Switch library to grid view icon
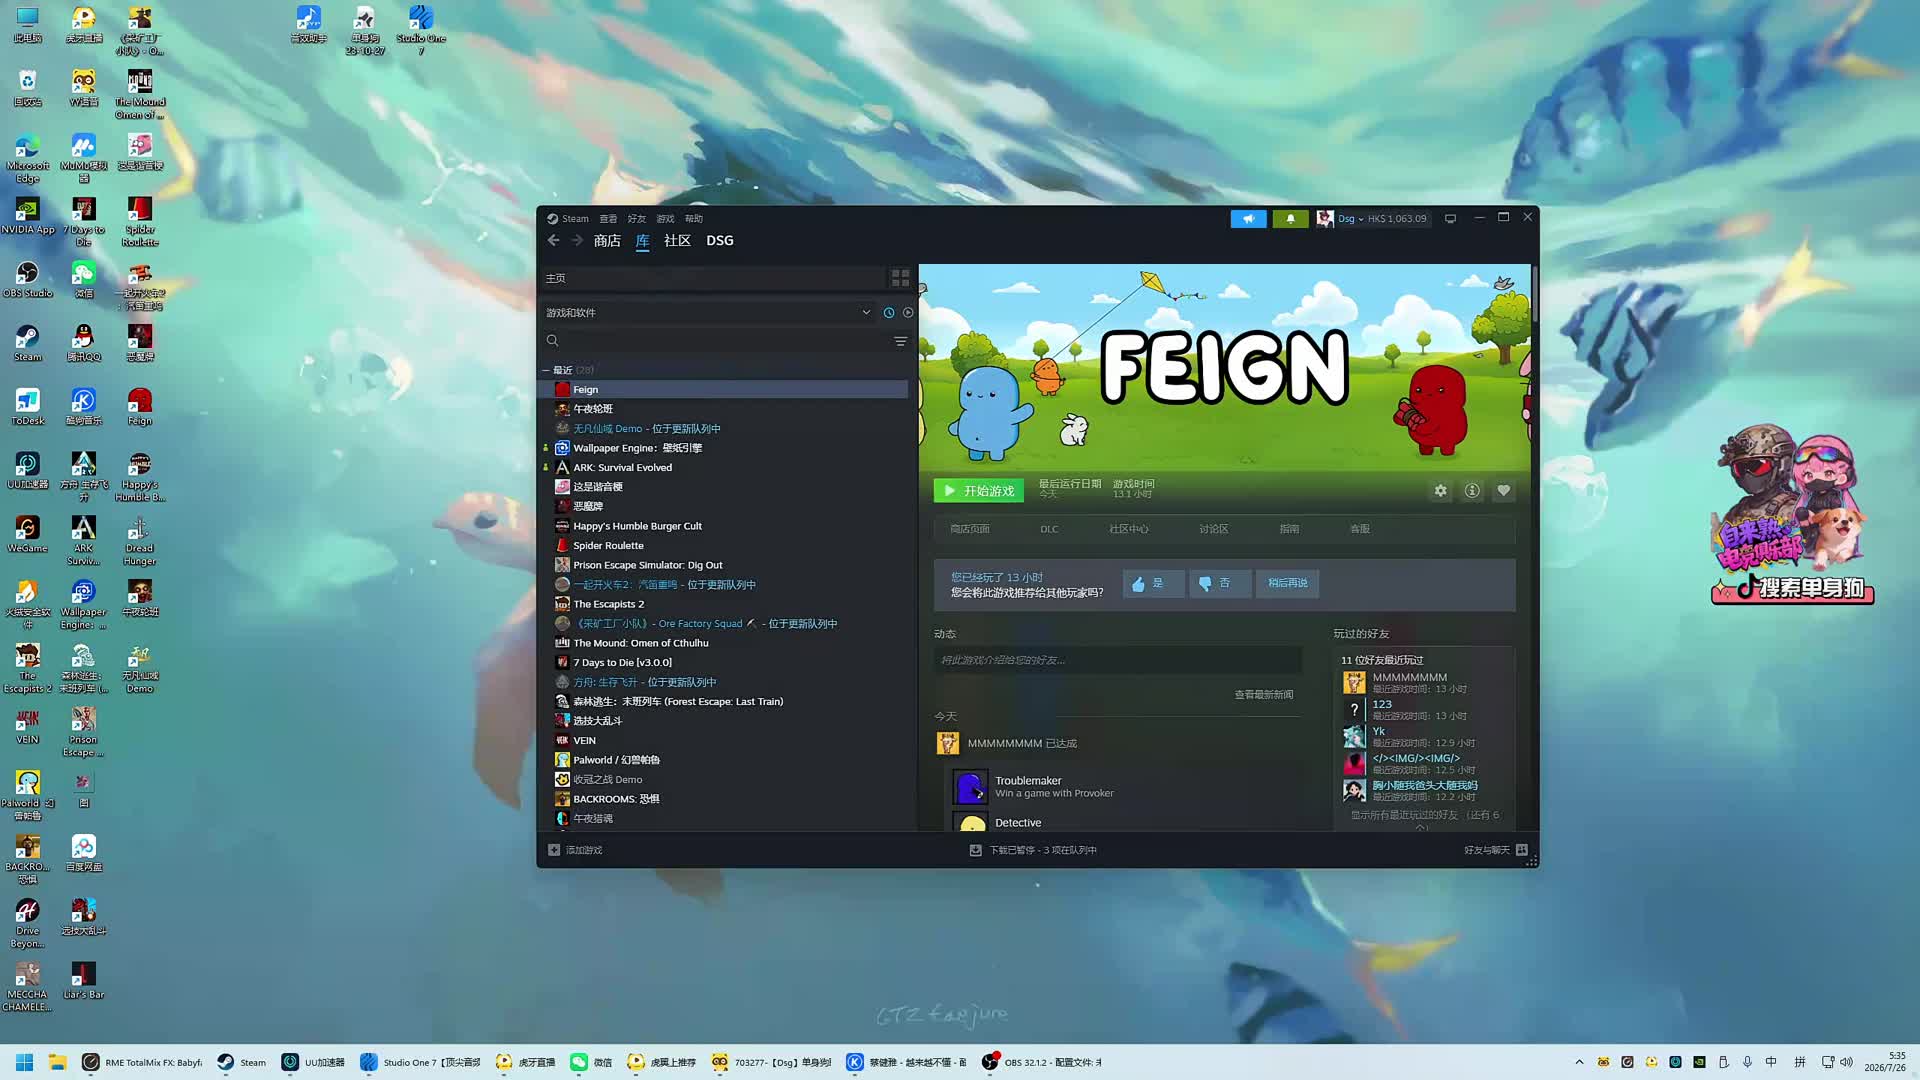 pyautogui.click(x=900, y=278)
